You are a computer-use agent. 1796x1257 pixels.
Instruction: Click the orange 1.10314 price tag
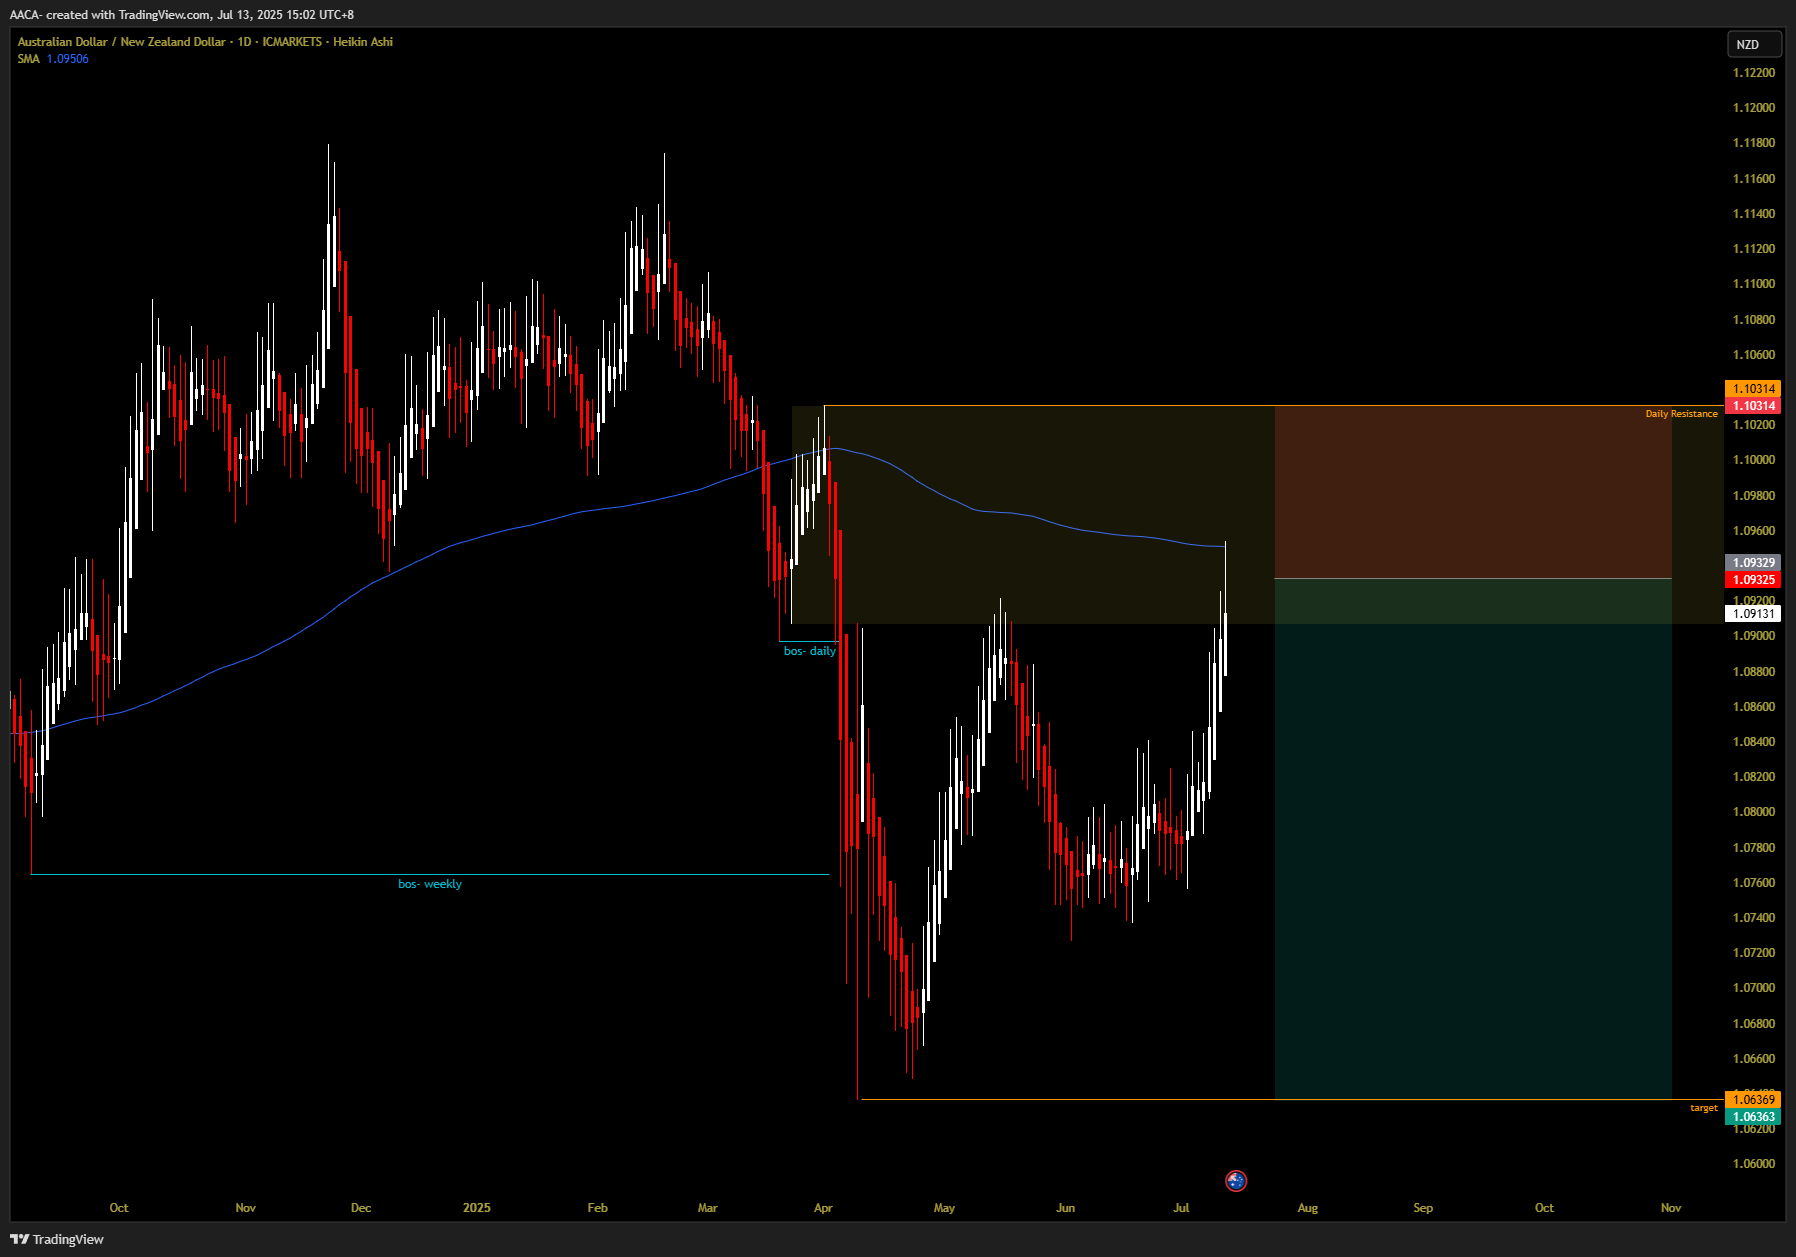(1753, 389)
